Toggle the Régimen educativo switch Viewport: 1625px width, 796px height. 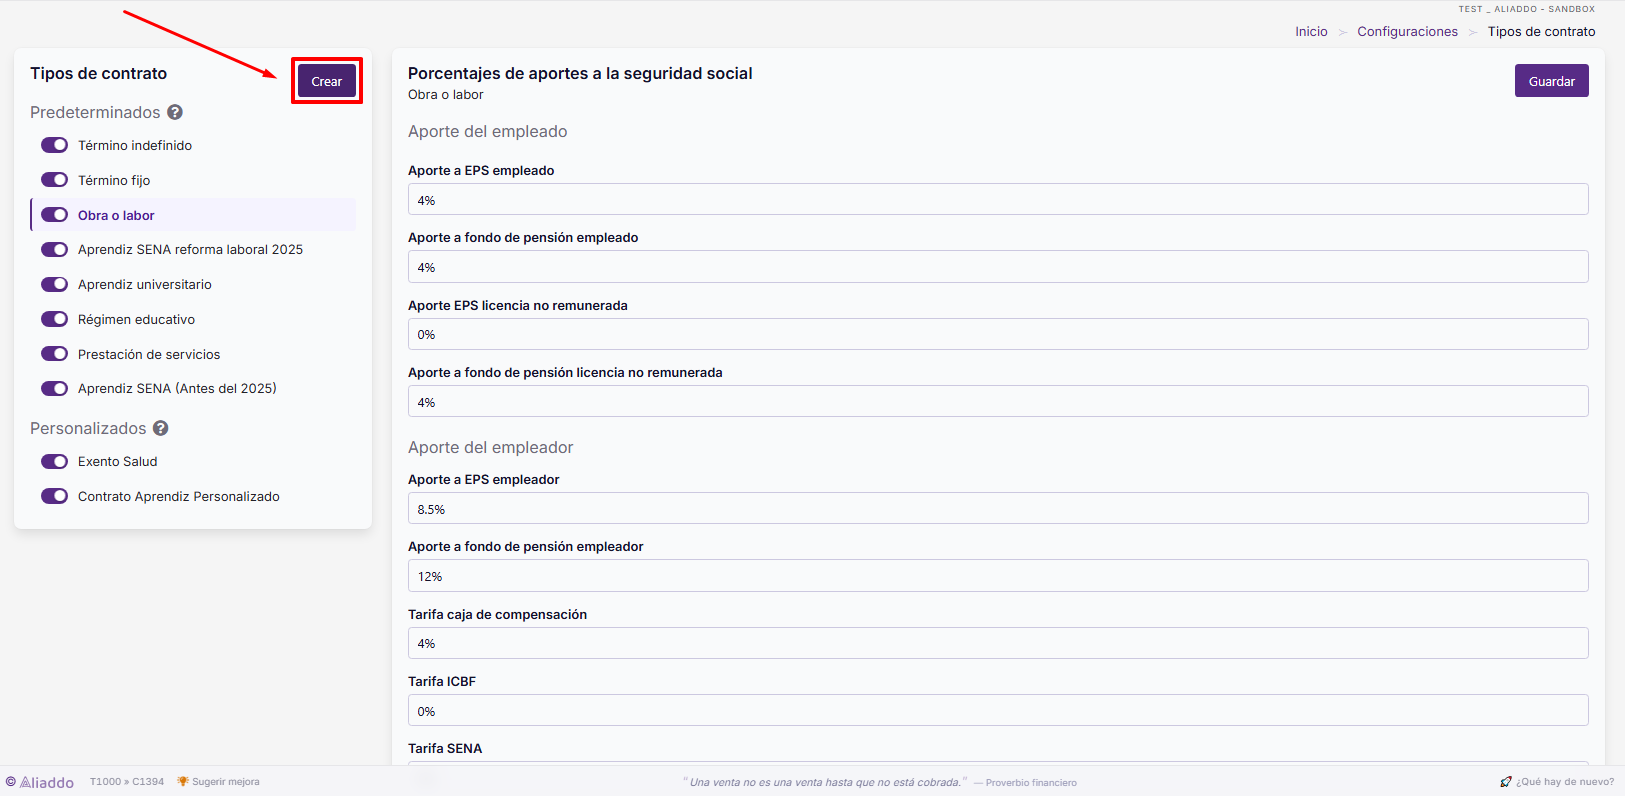(x=54, y=319)
